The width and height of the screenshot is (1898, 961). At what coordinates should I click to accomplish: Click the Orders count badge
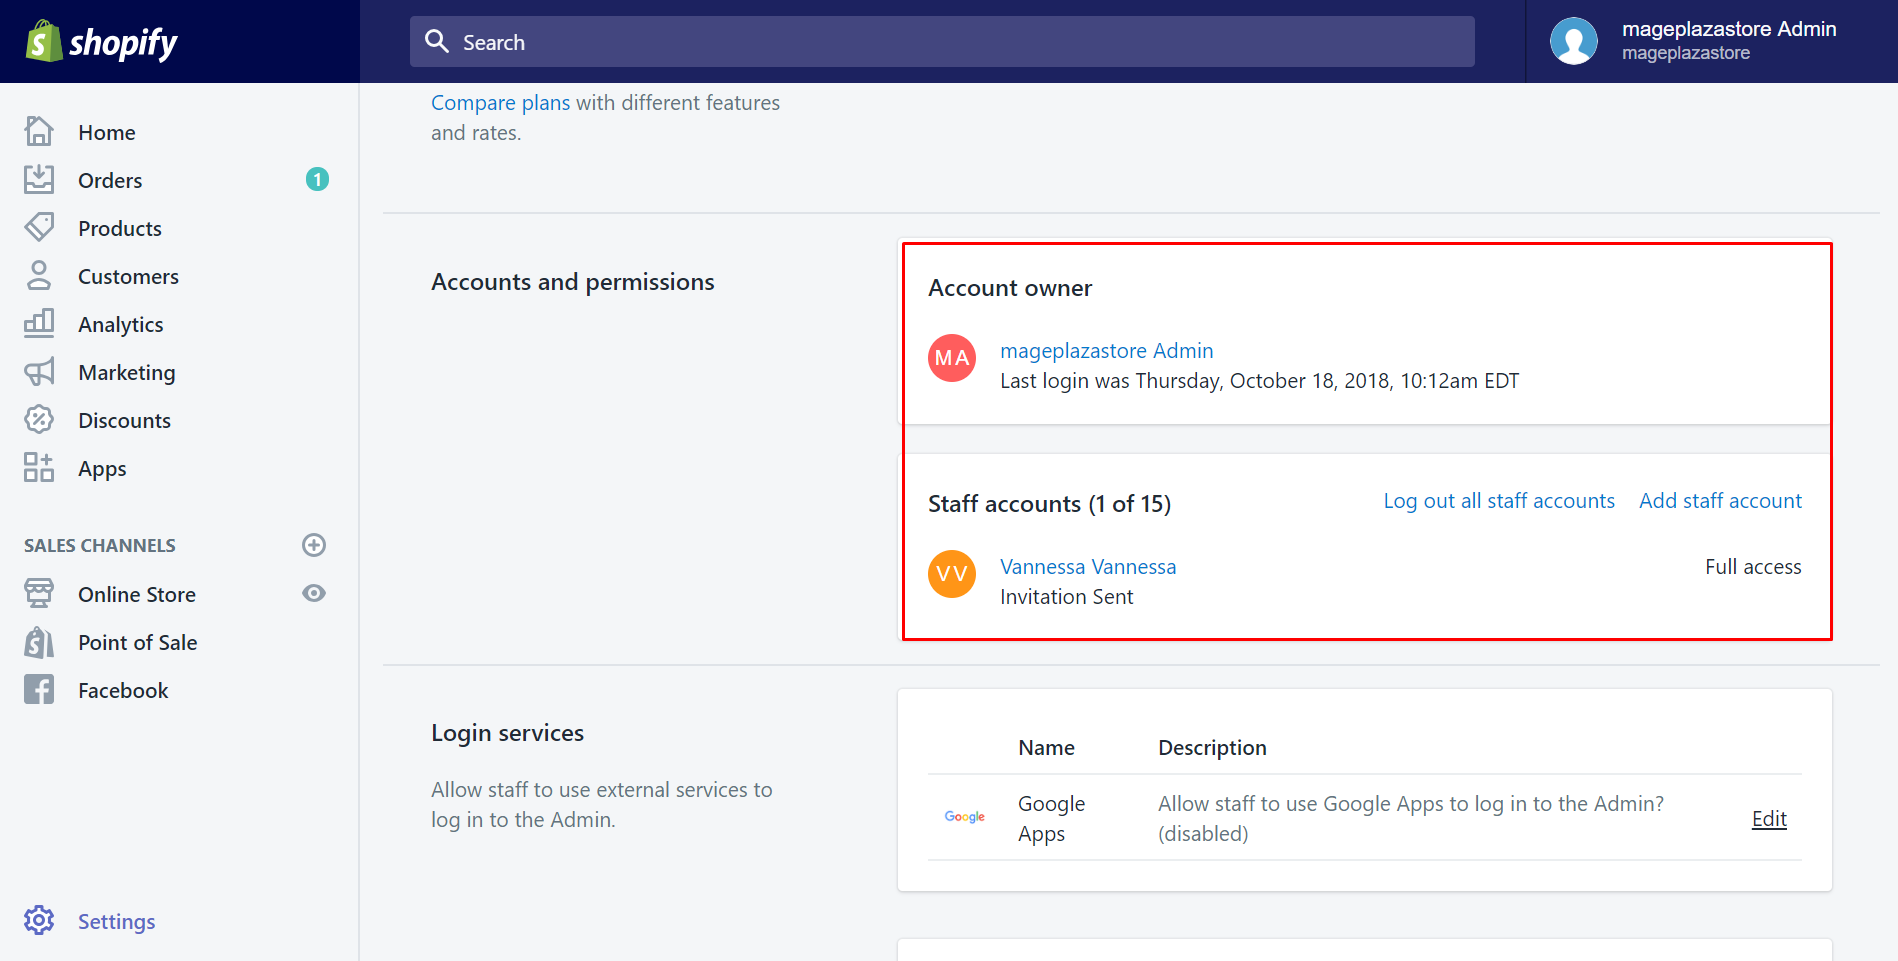coord(317,180)
